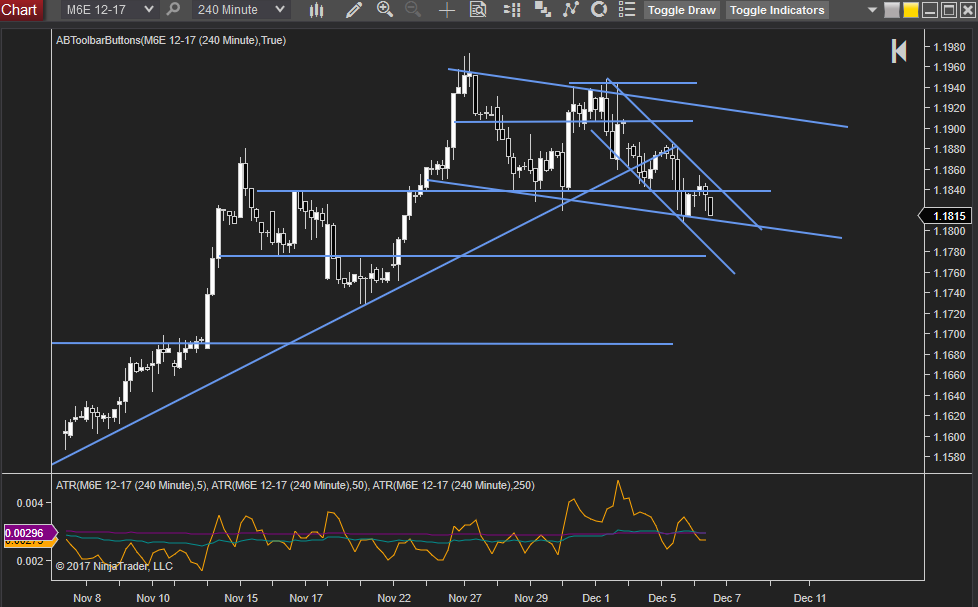
Task: Activate the zoom in magnifier
Action: point(385,9)
